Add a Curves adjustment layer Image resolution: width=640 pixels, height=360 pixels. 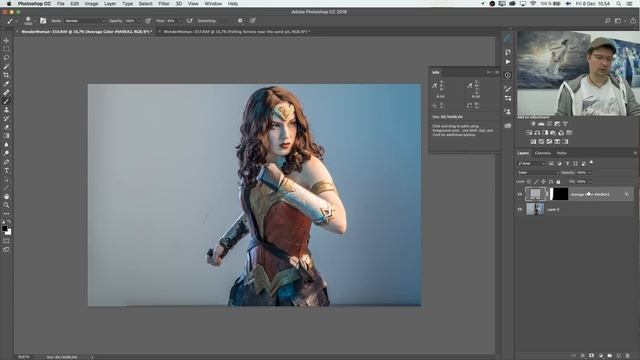(549, 124)
